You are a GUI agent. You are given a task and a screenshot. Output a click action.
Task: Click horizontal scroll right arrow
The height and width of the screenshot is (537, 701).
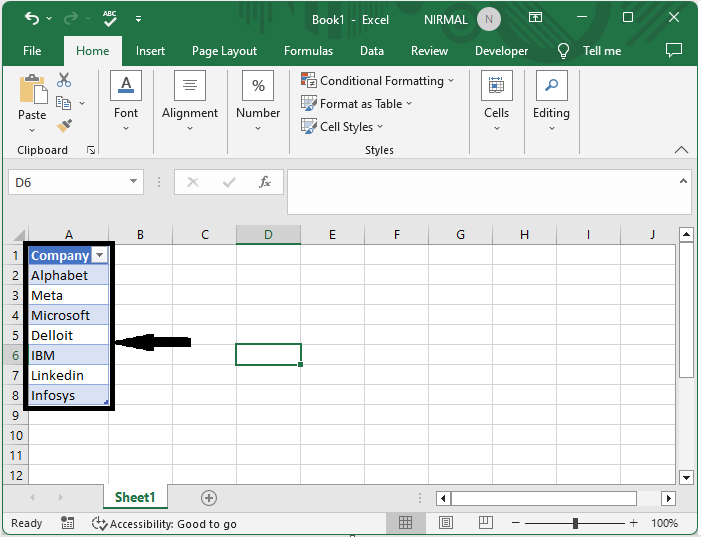[669, 498]
